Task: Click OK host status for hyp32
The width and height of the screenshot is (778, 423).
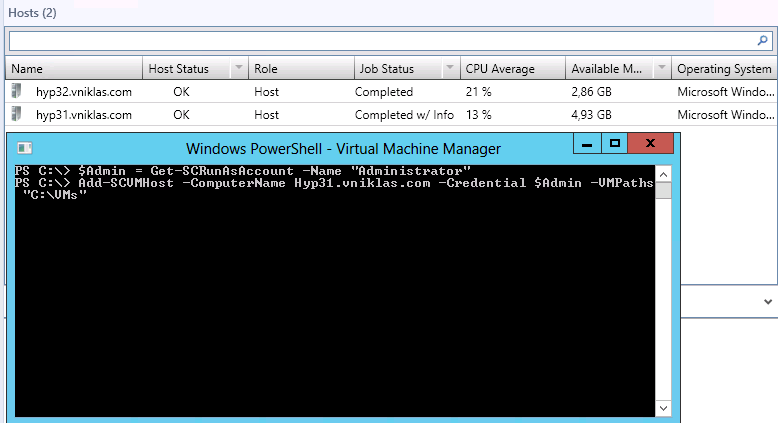Action: coord(181,92)
